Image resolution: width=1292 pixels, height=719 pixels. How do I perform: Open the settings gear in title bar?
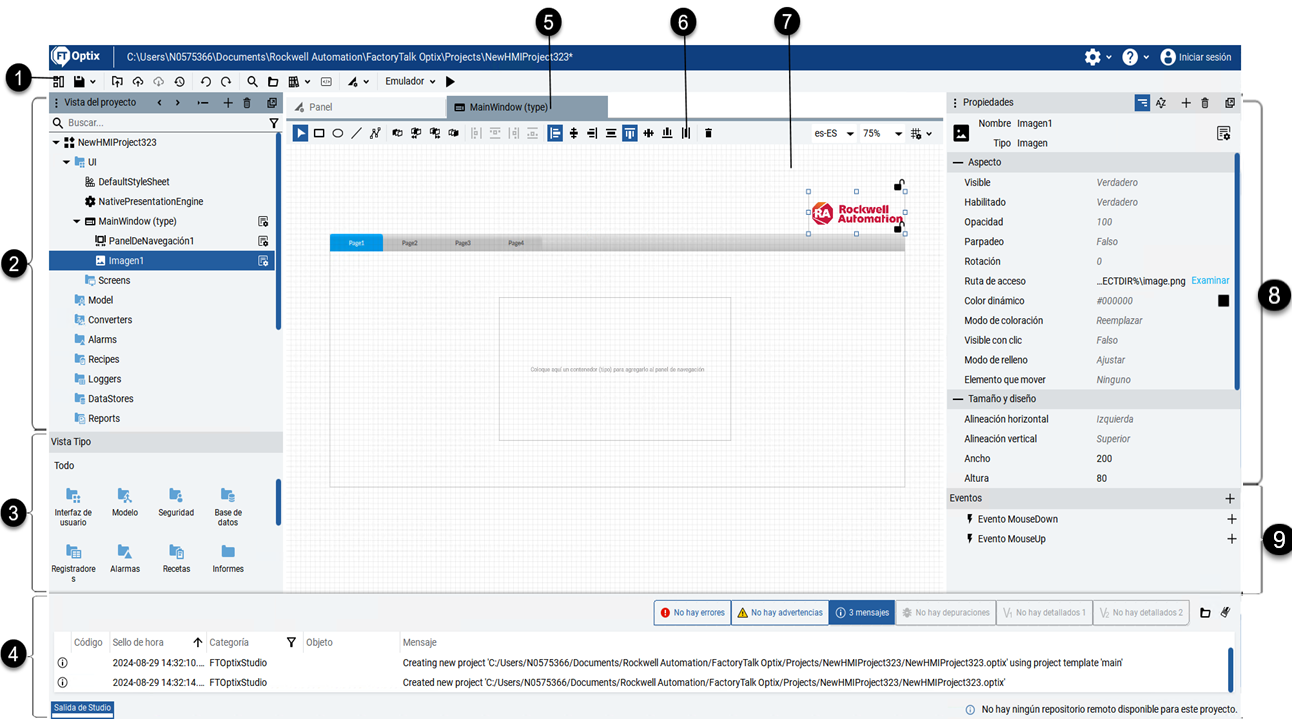(1093, 57)
